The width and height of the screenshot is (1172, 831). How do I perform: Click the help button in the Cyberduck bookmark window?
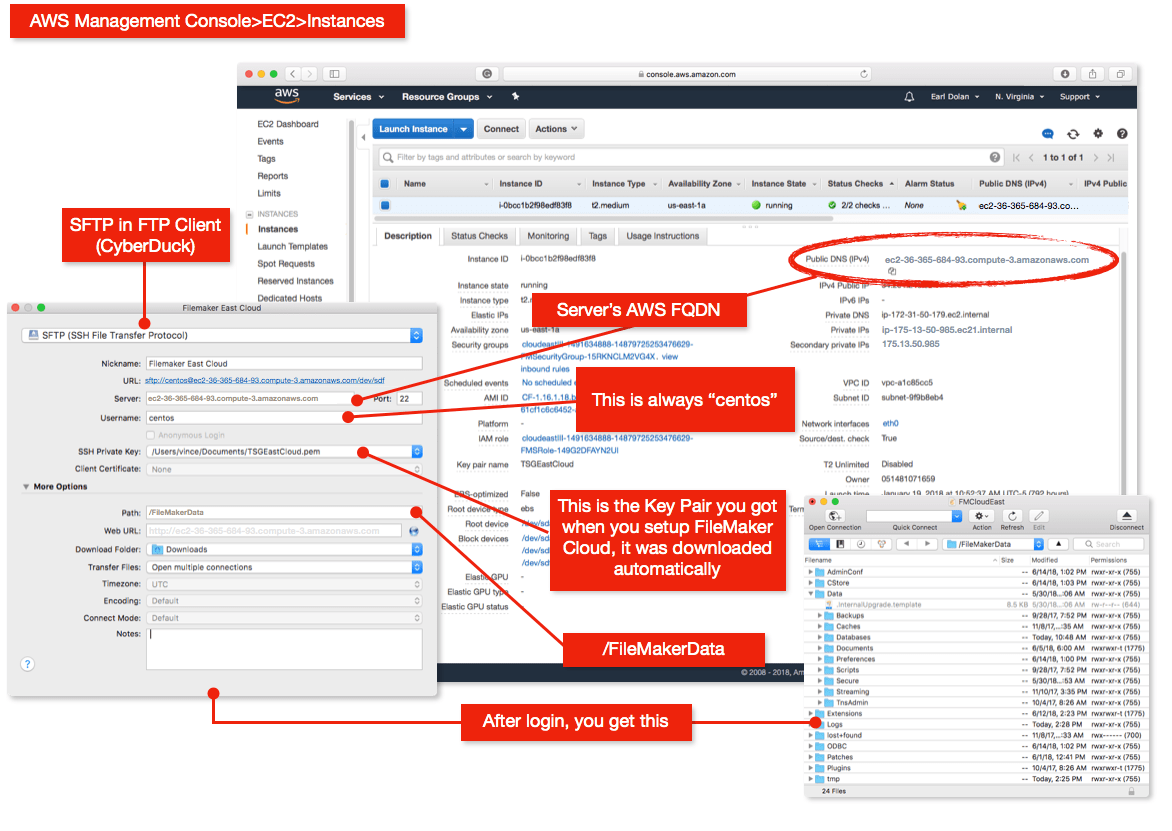[x=28, y=664]
